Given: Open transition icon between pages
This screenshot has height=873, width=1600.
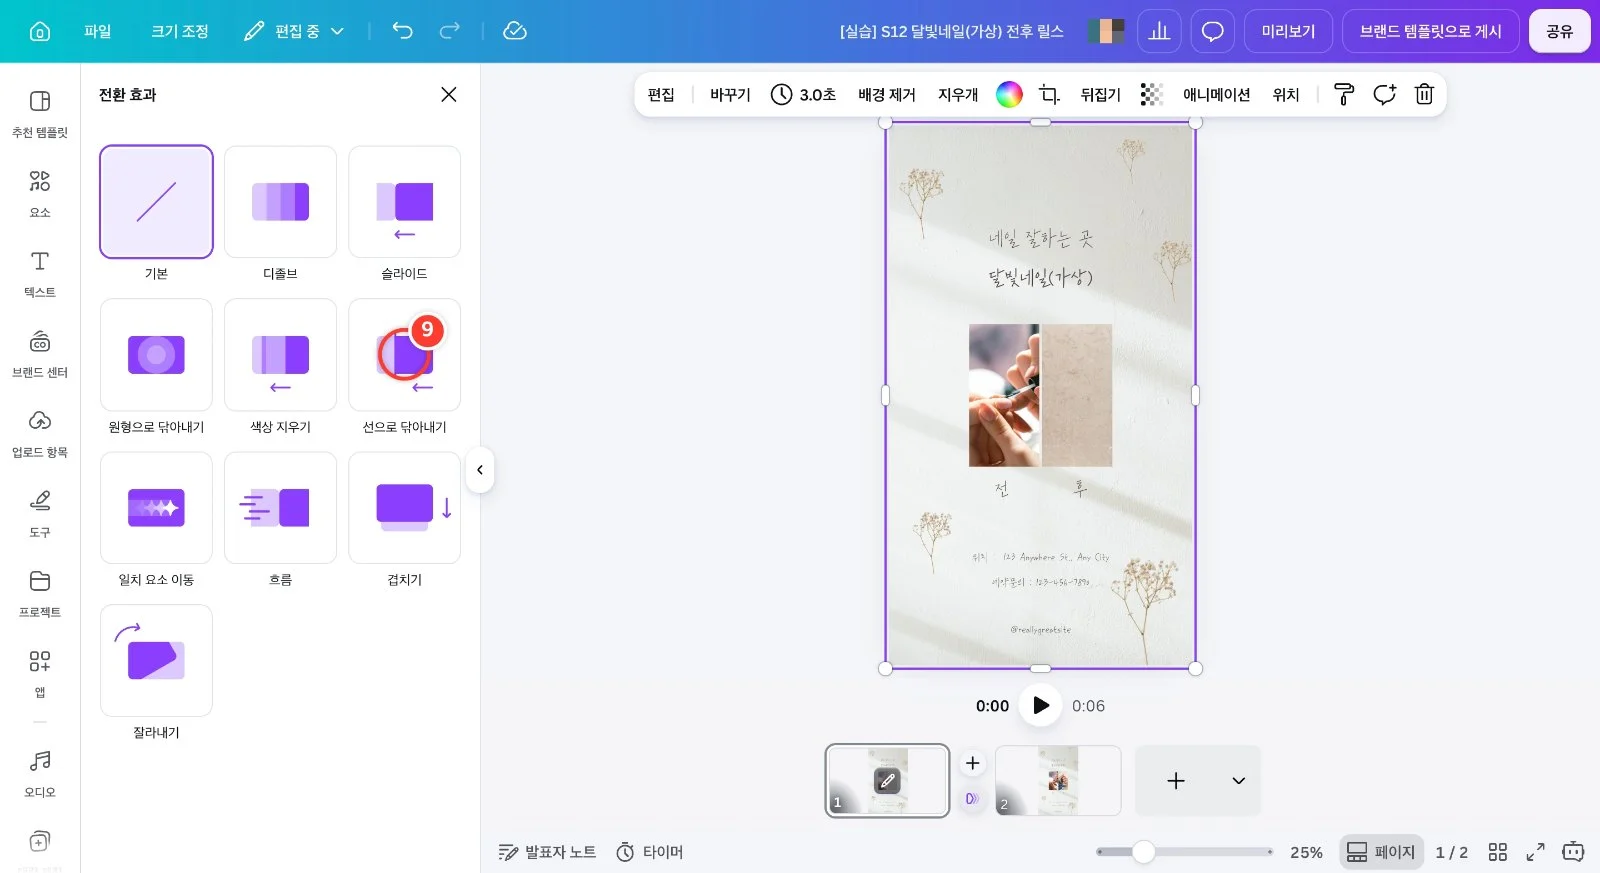Looking at the screenshot, I should click(x=972, y=799).
